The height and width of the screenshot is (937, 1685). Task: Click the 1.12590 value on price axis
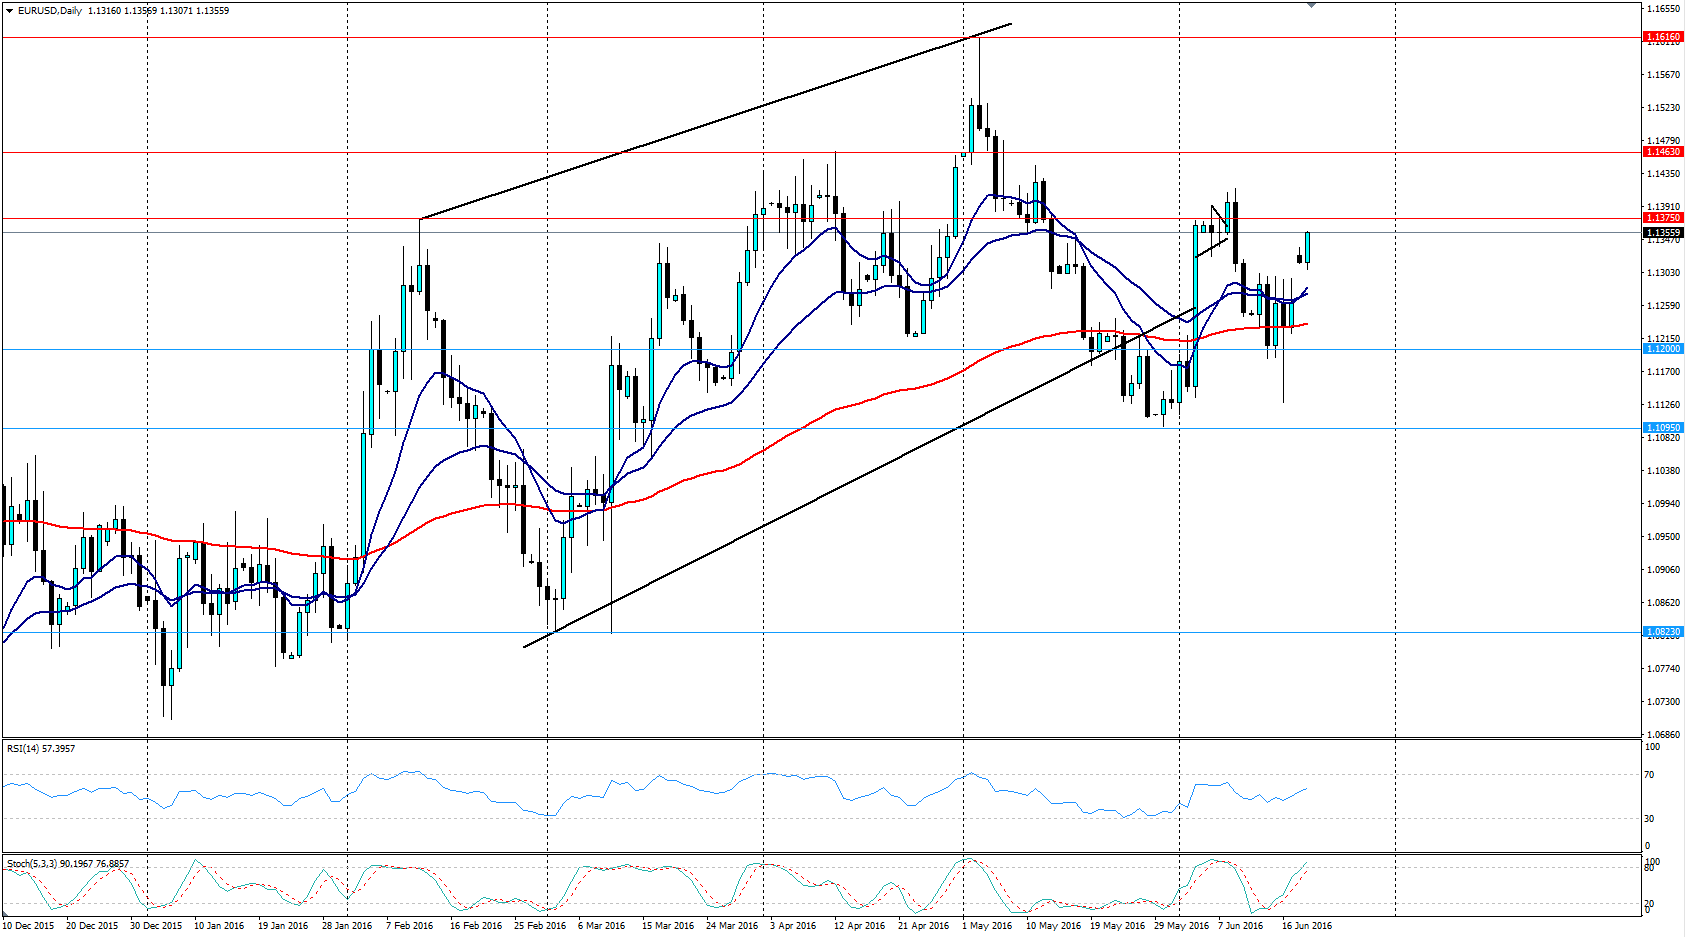pos(1663,306)
